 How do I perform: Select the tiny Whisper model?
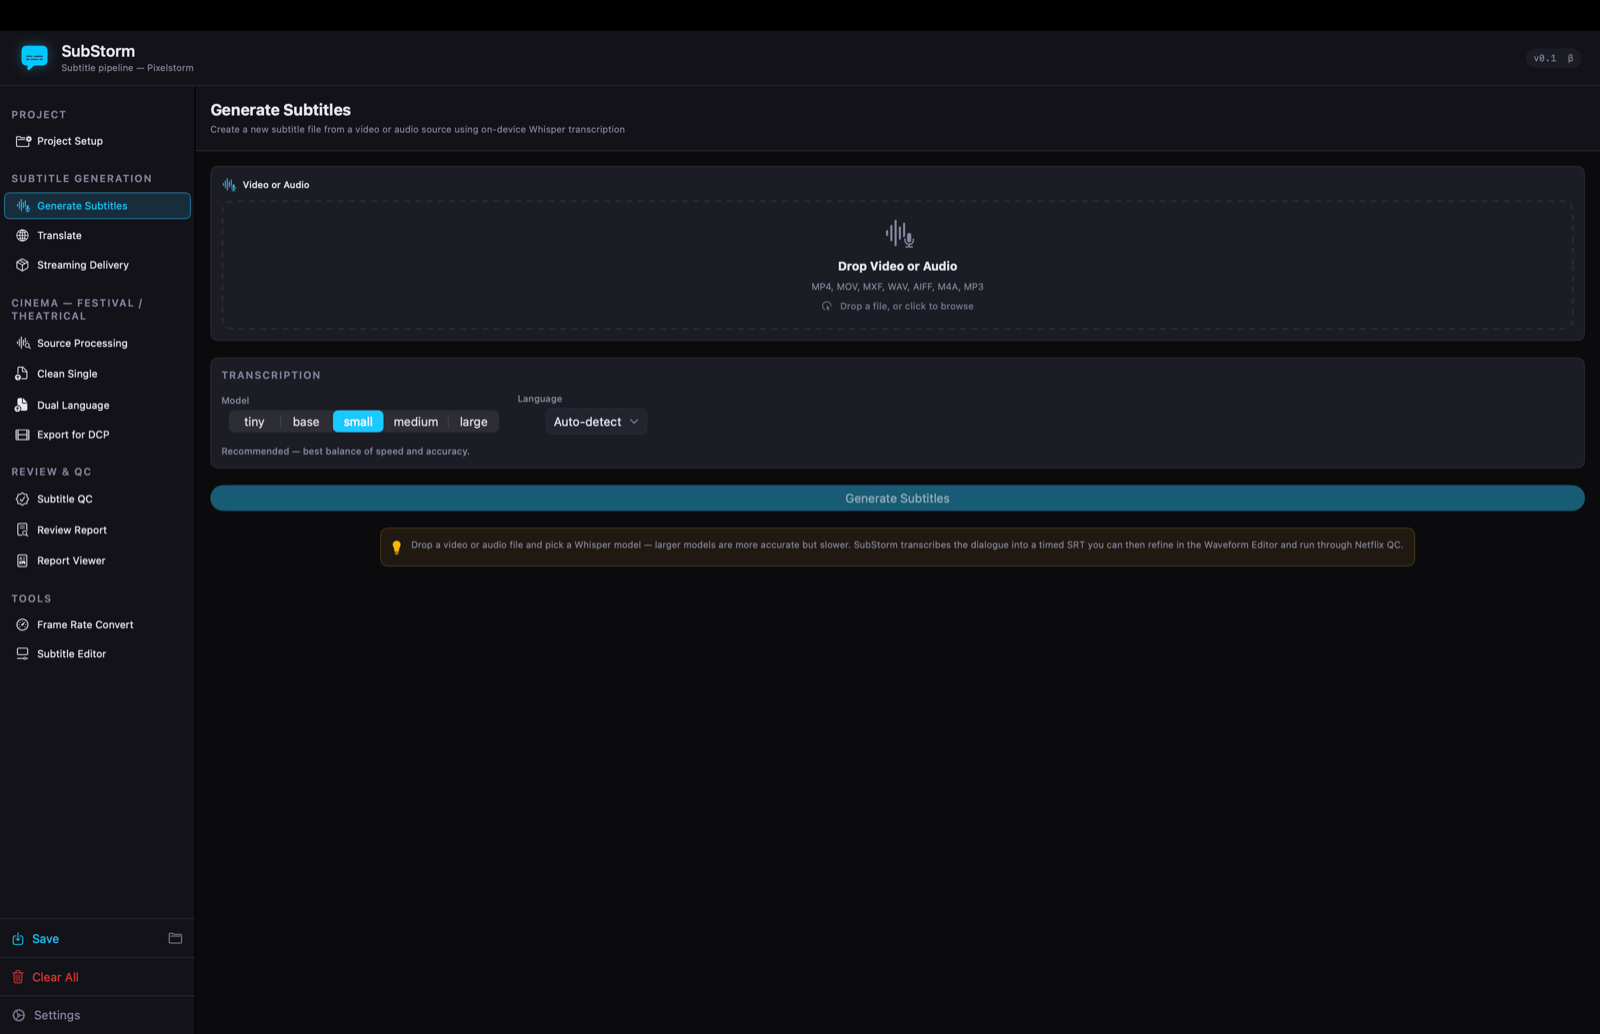[254, 422]
